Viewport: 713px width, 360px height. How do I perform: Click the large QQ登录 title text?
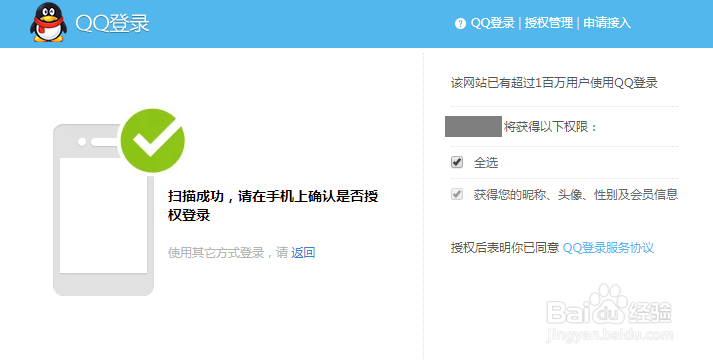[112, 24]
